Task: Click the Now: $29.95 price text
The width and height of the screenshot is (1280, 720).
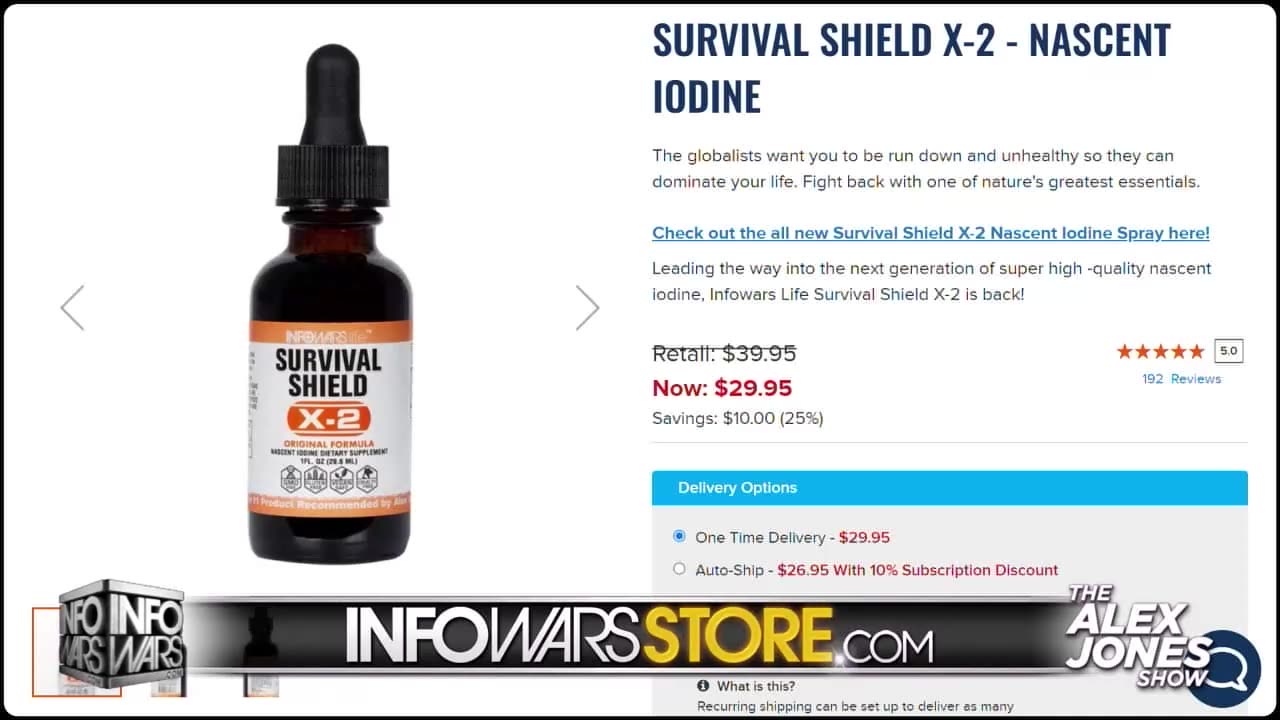Action: click(722, 388)
